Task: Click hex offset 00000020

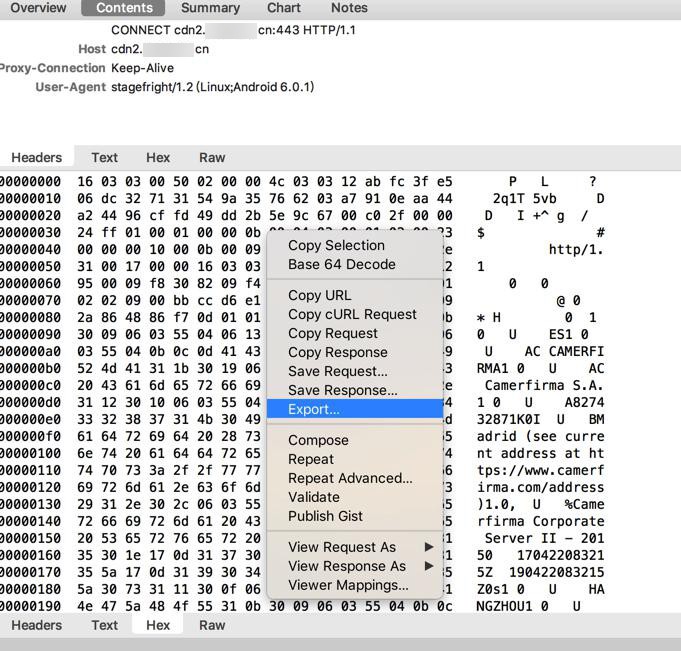Action: 30,215
